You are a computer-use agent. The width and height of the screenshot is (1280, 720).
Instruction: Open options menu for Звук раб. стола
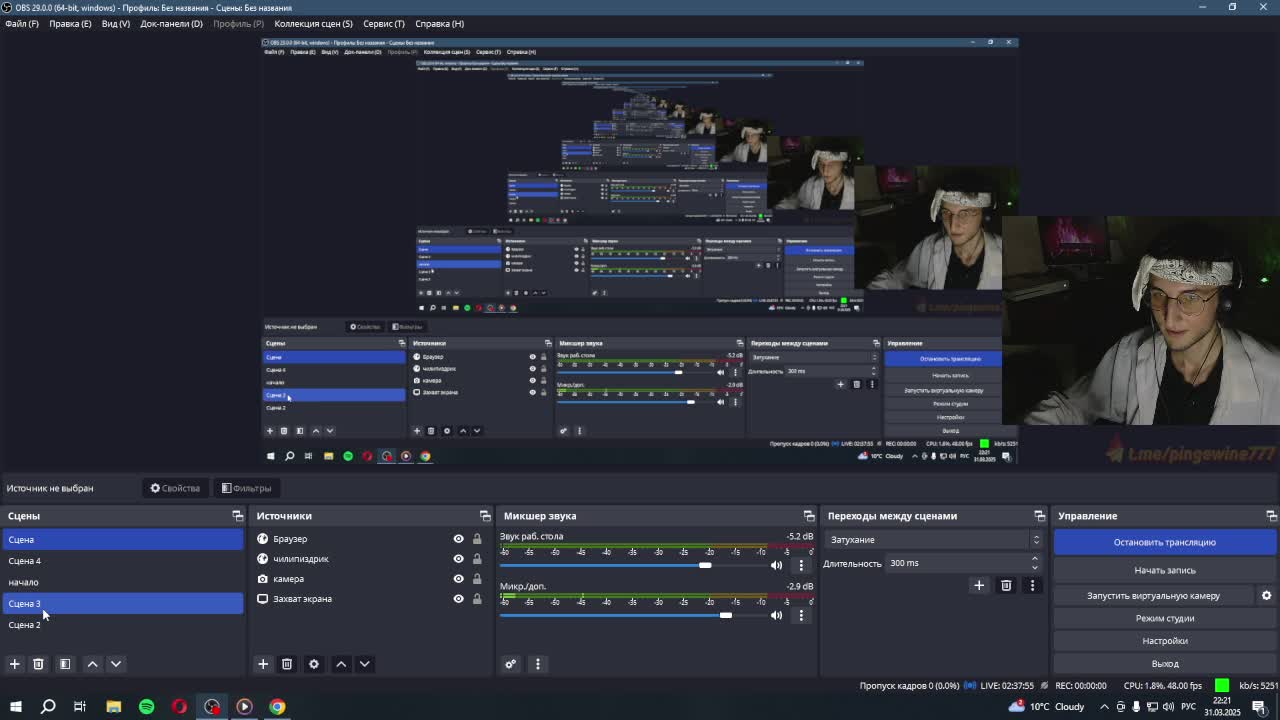click(x=801, y=565)
